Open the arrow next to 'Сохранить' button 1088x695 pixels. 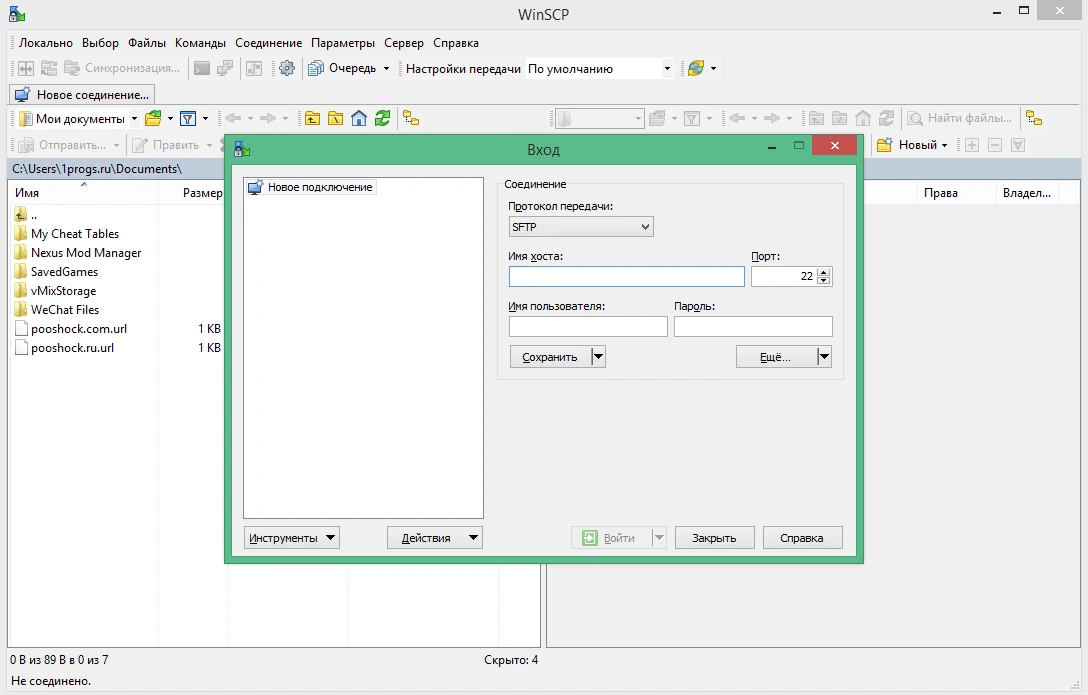pyautogui.click(x=598, y=357)
